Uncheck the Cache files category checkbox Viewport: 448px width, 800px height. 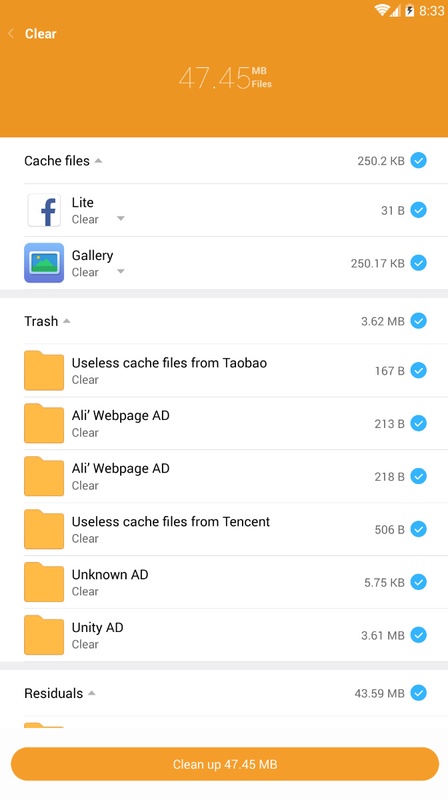pos(418,161)
